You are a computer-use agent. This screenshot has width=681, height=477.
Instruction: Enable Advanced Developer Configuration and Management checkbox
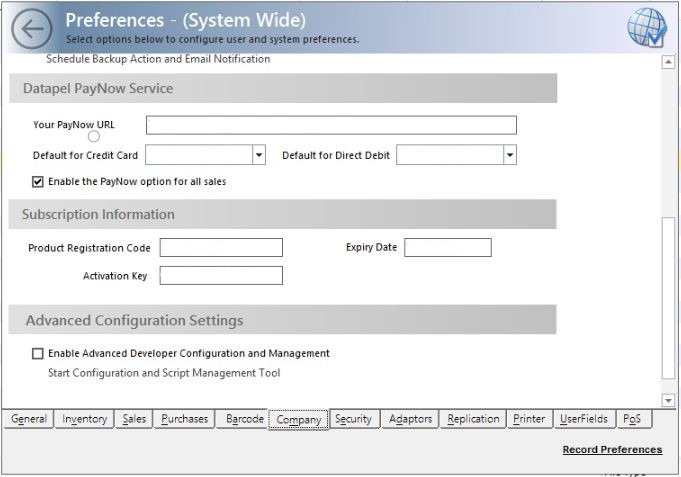(38, 353)
